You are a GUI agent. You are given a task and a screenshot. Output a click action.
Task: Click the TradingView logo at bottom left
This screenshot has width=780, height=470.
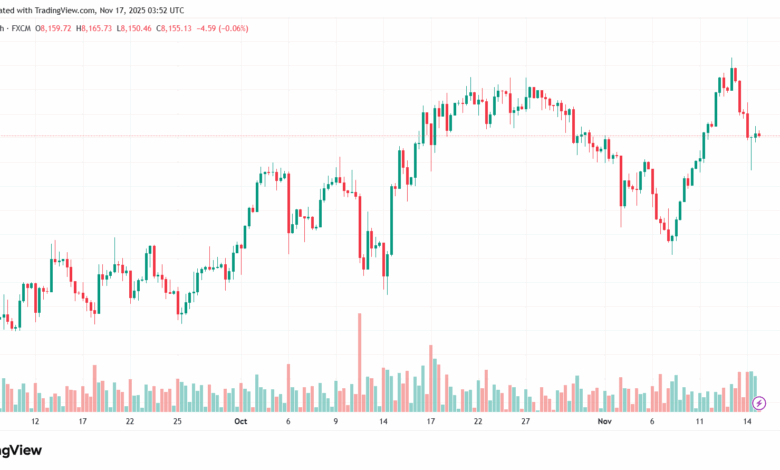coord(20,452)
